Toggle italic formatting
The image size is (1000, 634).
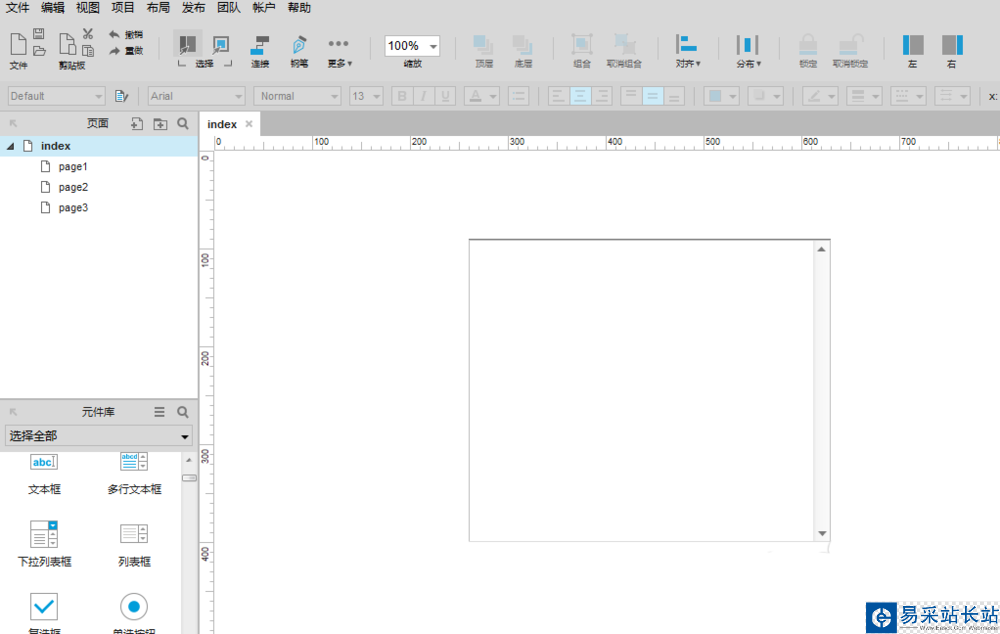point(423,96)
